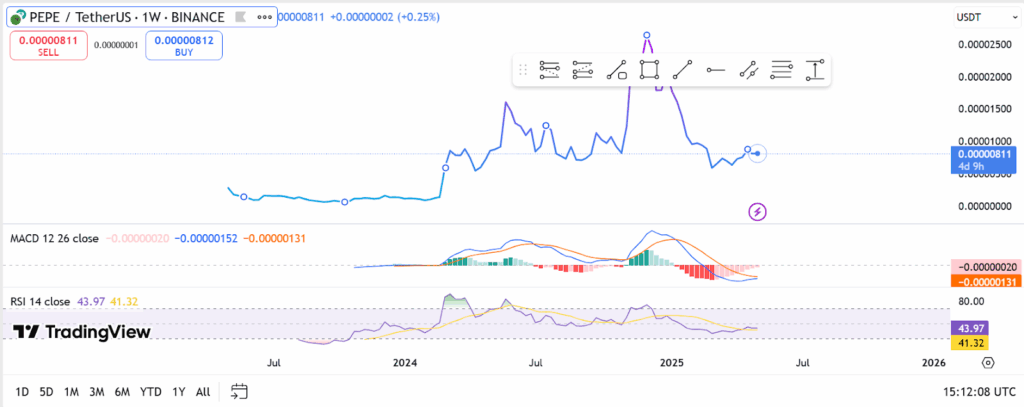Image resolution: width=1024 pixels, height=407 pixels.
Task: Switch to the 1D time range
Action: [x=22, y=392]
